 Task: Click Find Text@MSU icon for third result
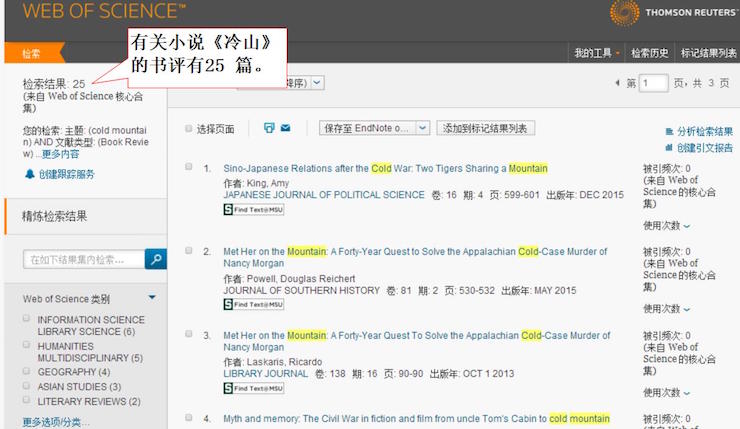(253, 388)
